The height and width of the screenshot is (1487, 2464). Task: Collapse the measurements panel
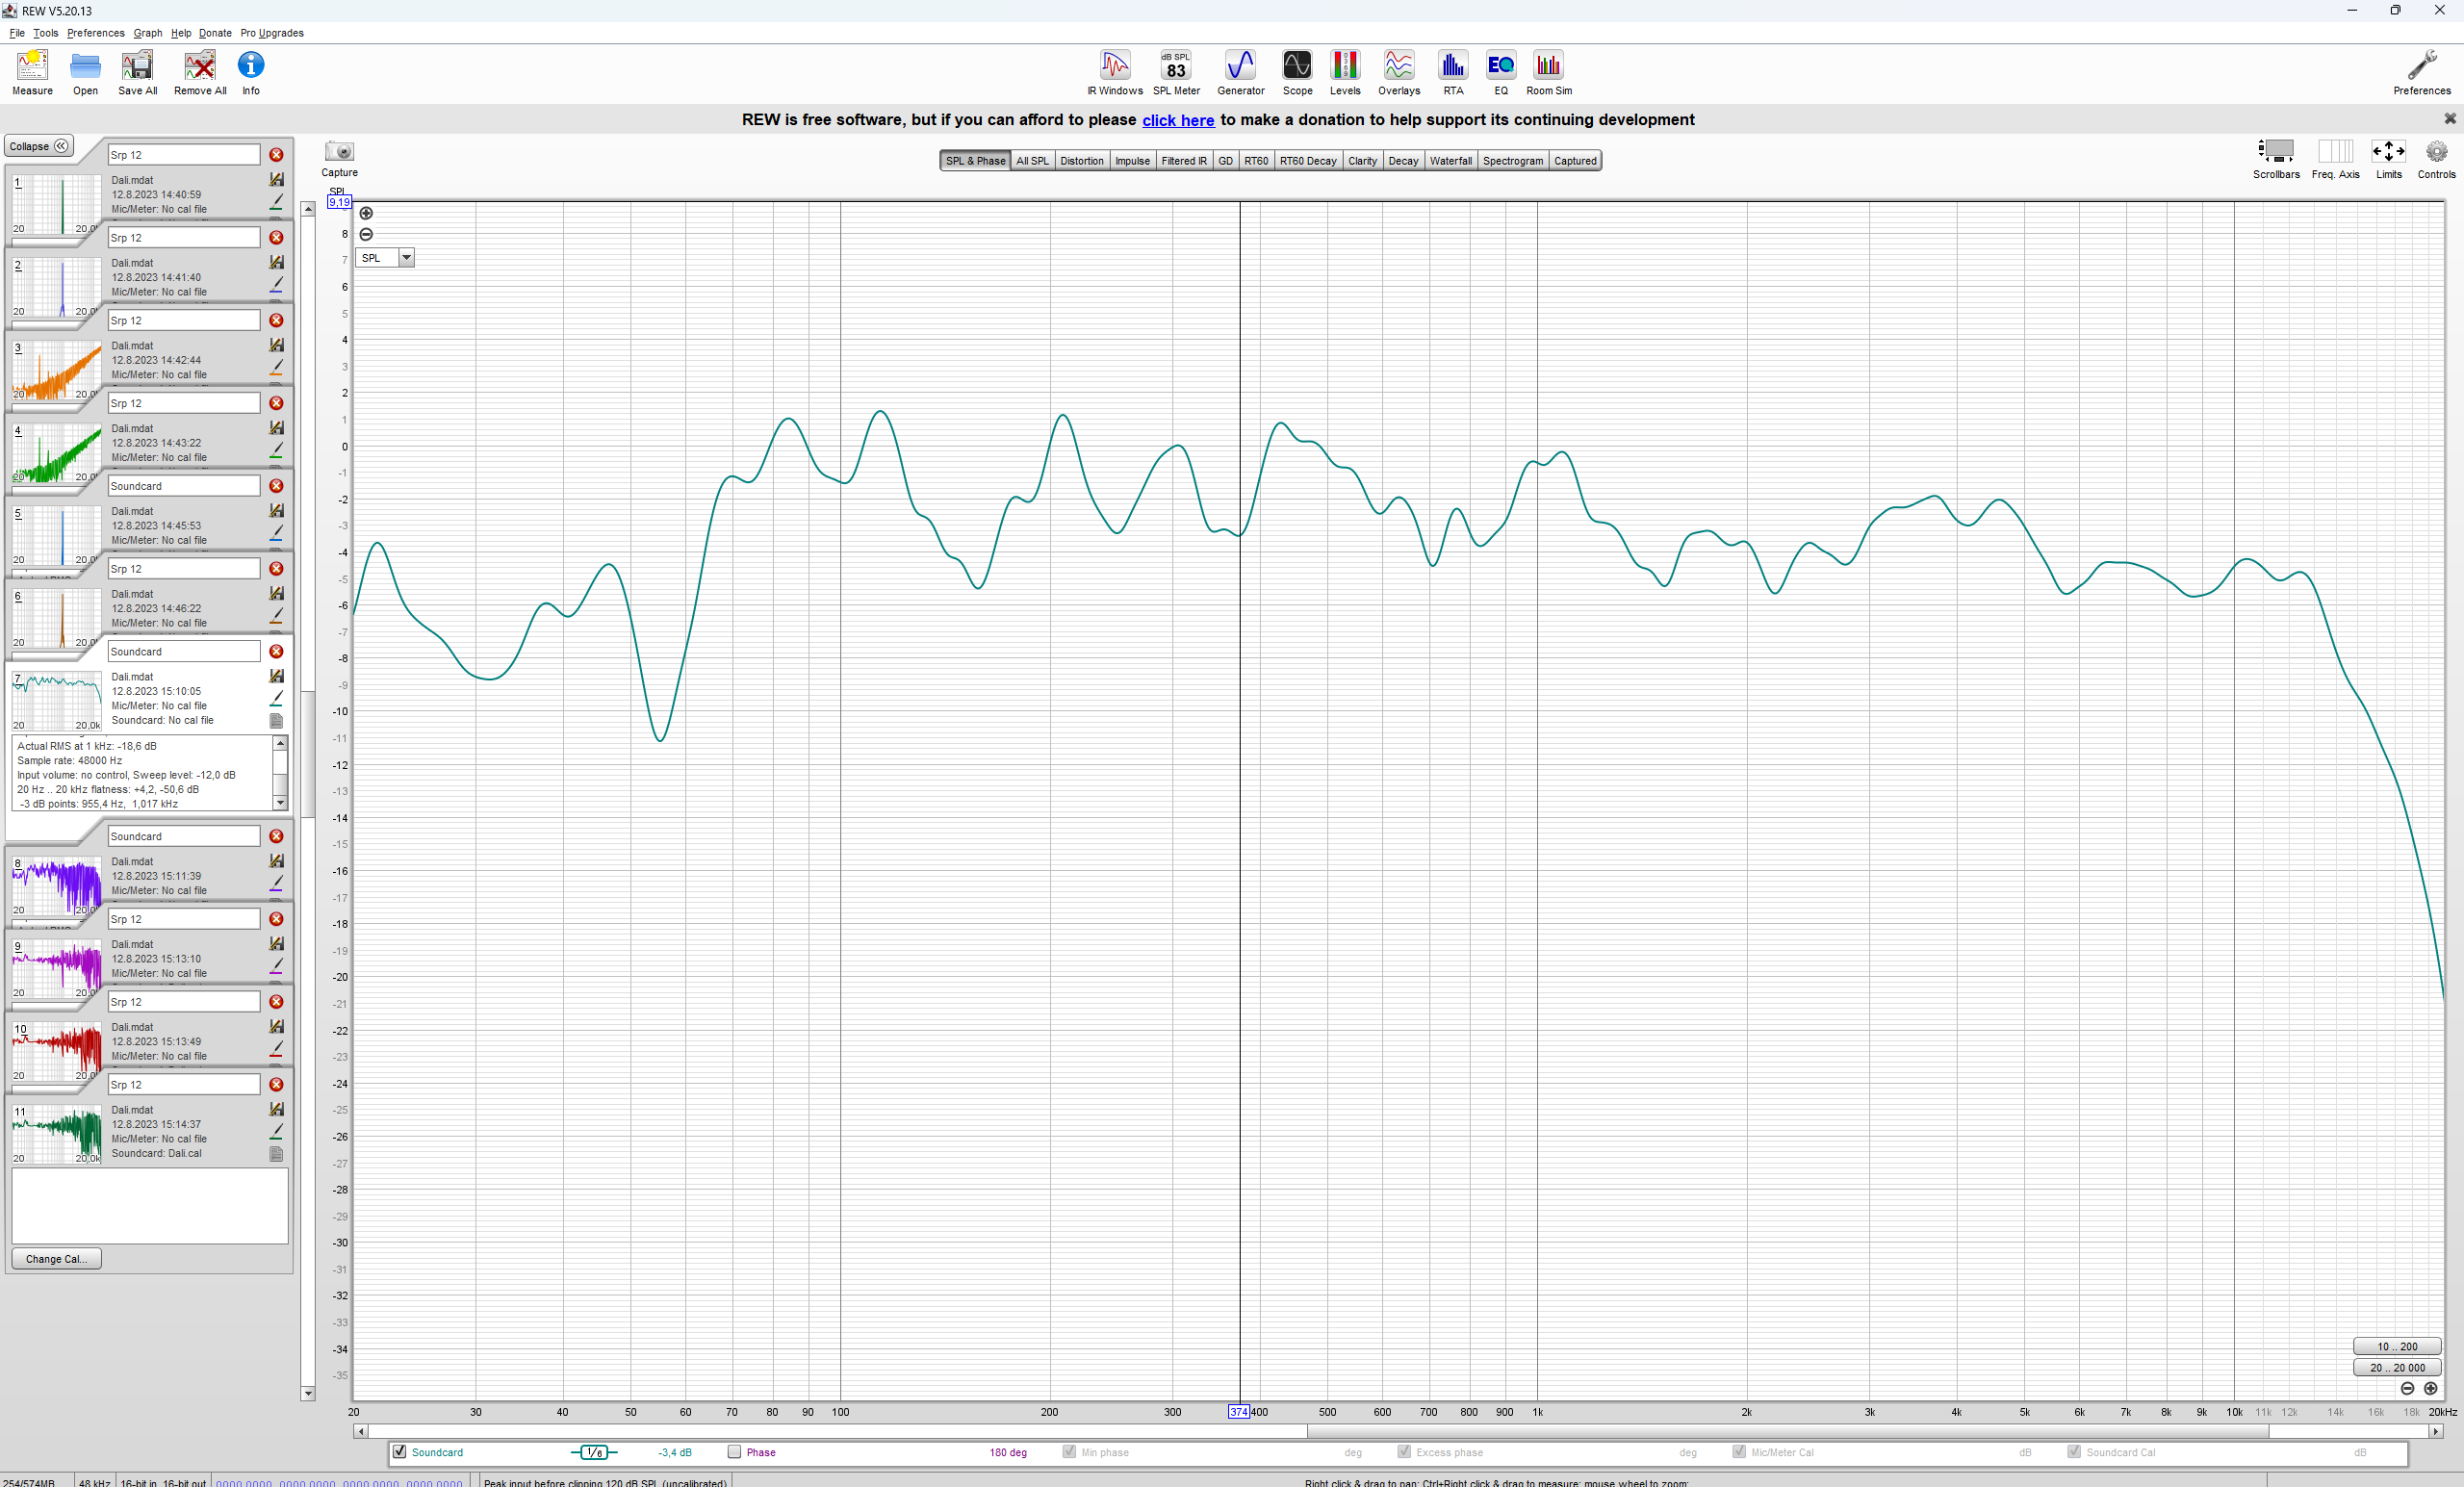(x=39, y=146)
